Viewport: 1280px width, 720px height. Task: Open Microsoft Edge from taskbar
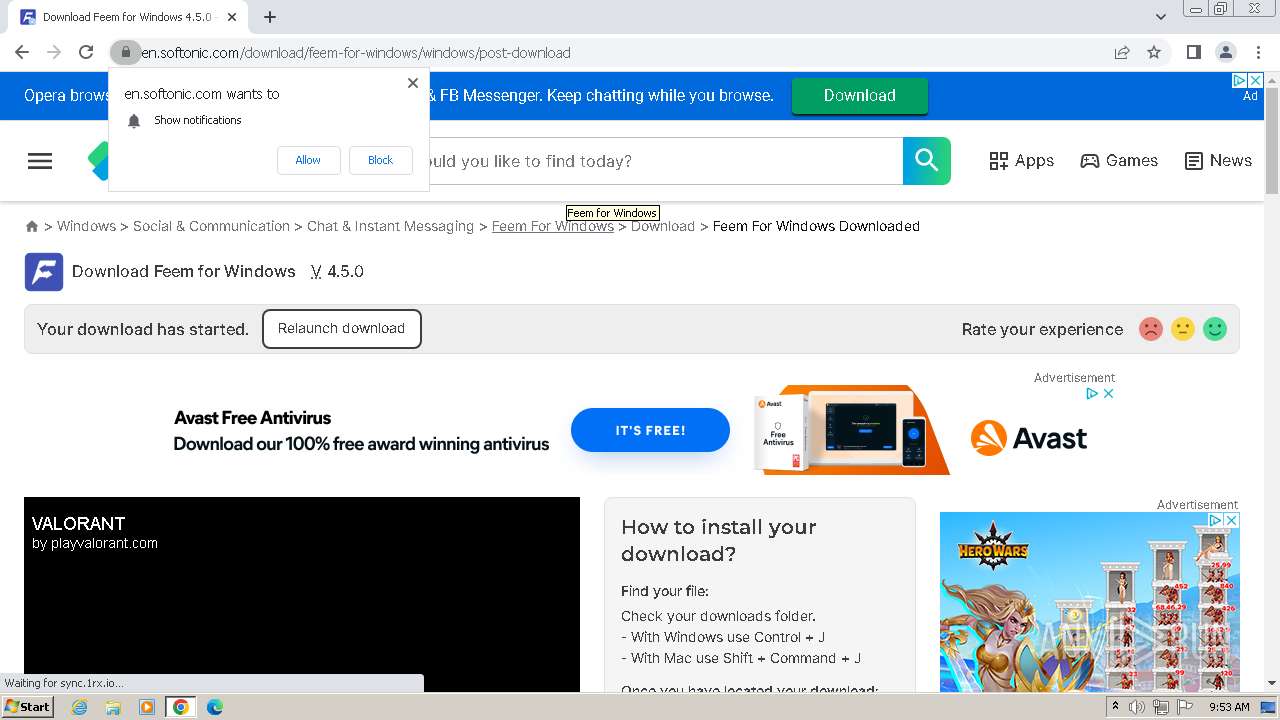[215, 707]
